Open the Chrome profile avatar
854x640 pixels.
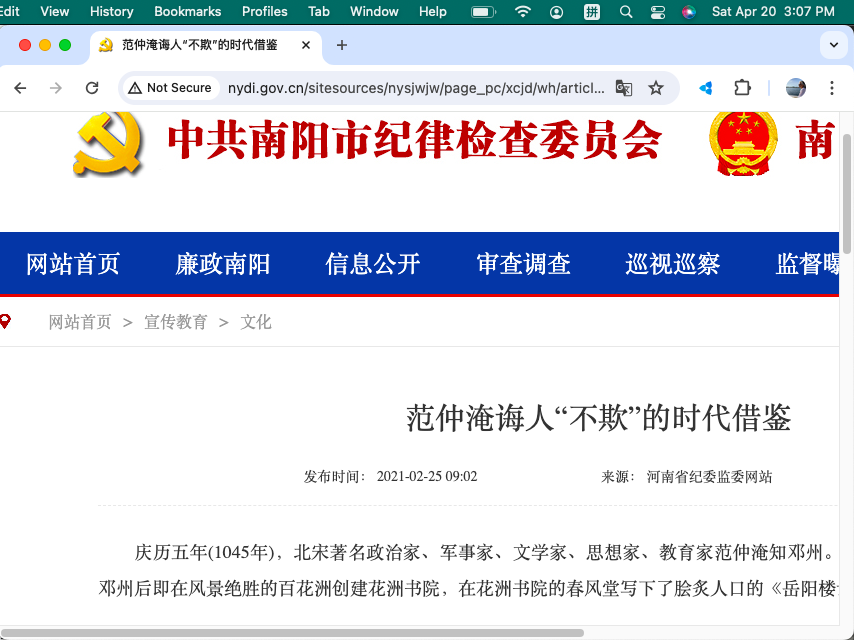coord(796,88)
